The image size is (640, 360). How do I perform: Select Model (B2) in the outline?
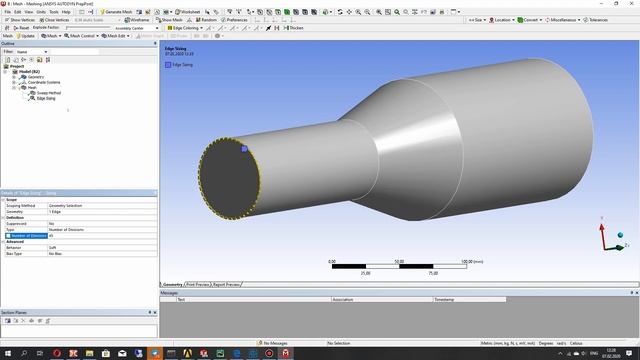click(x=29, y=71)
